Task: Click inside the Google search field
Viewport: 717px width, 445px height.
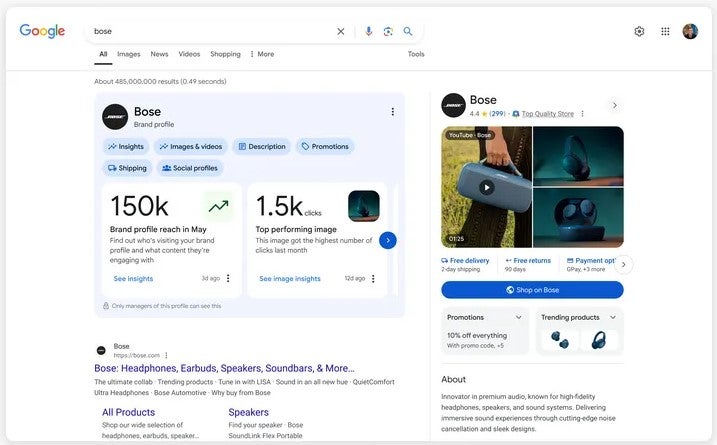Action: tap(210, 31)
